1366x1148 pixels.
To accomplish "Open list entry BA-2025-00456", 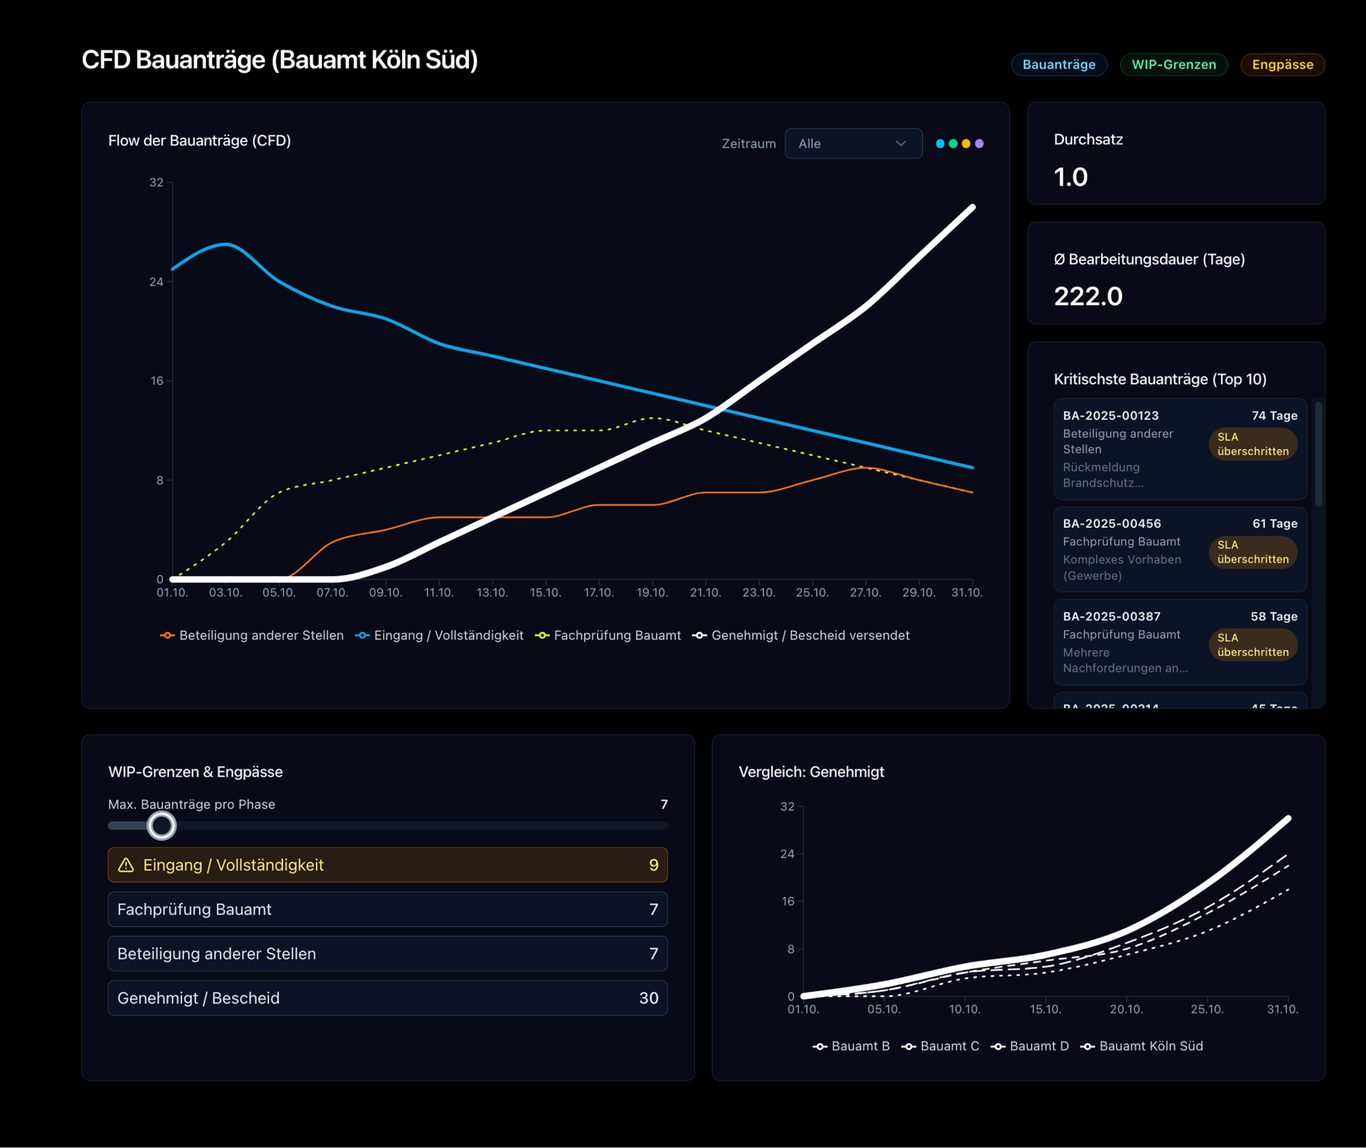I will tap(1180, 549).
